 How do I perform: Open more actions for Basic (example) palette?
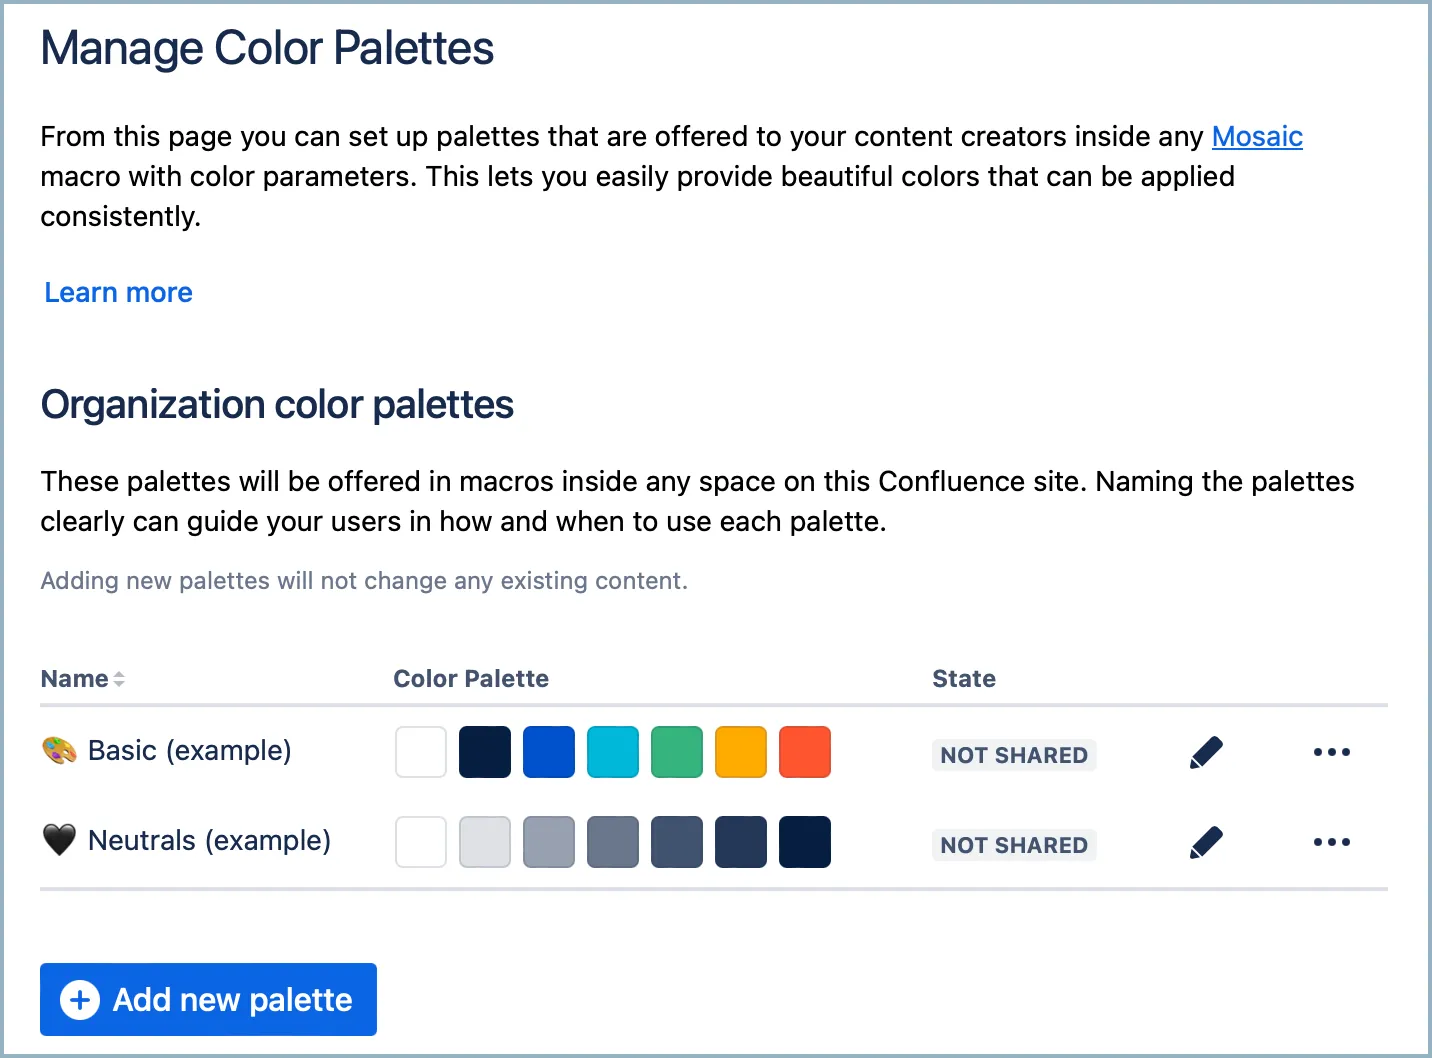click(1332, 752)
